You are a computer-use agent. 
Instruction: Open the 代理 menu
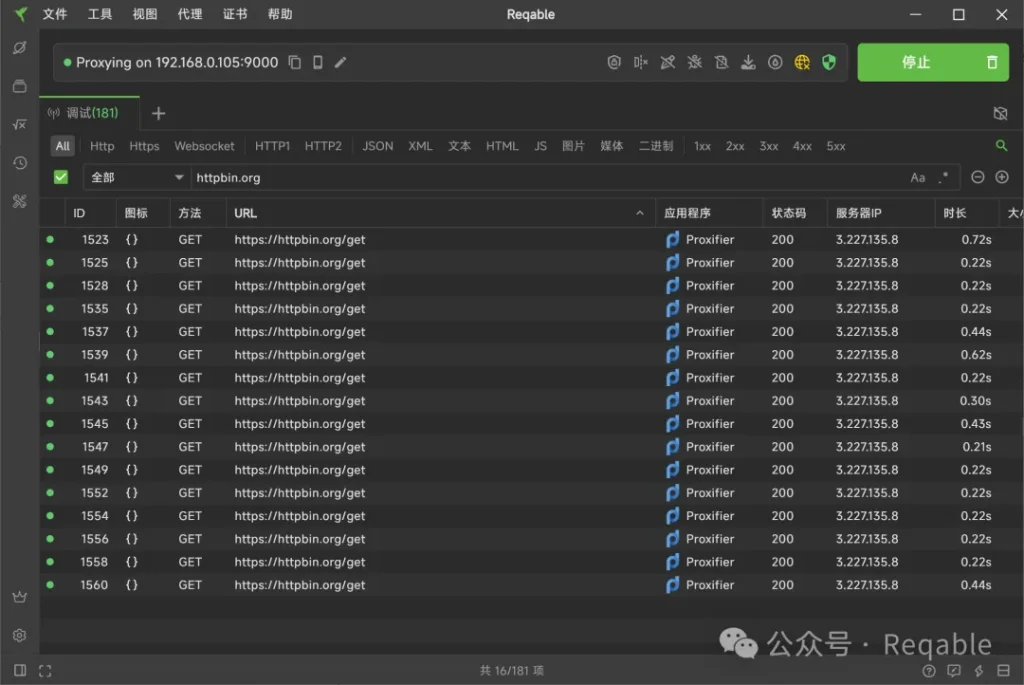(x=190, y=14)
